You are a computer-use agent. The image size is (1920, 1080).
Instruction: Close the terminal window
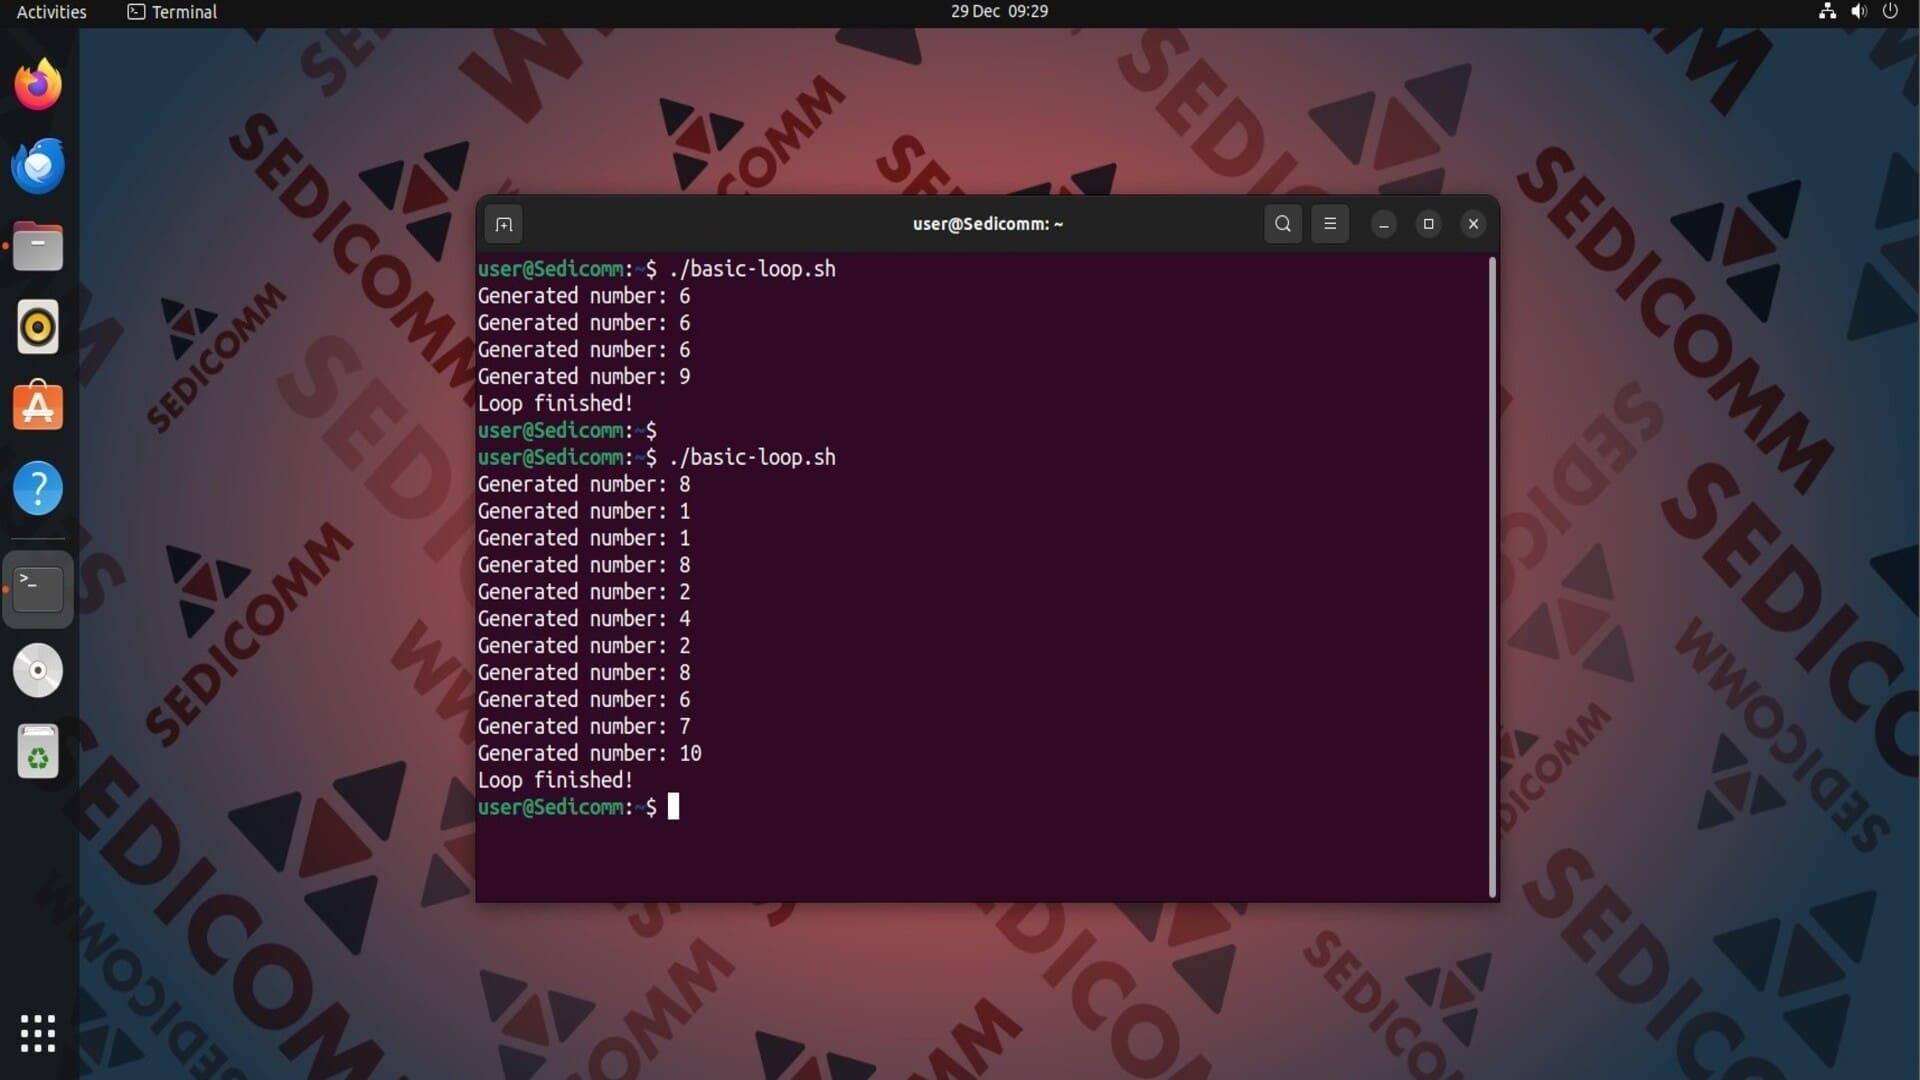pyautogui.click(x=1473, y=224)
